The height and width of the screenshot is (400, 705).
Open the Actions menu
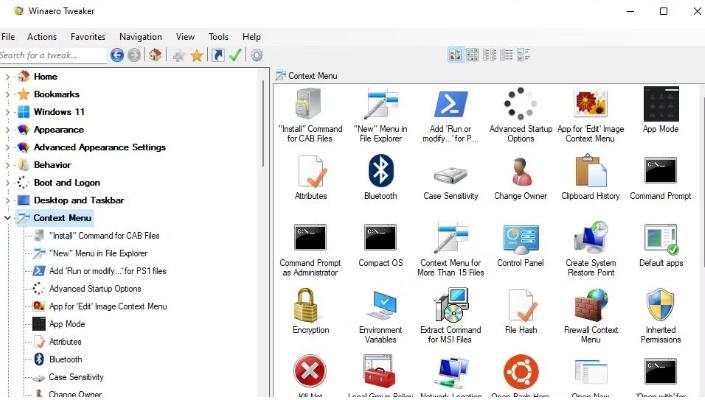(42, 37)
